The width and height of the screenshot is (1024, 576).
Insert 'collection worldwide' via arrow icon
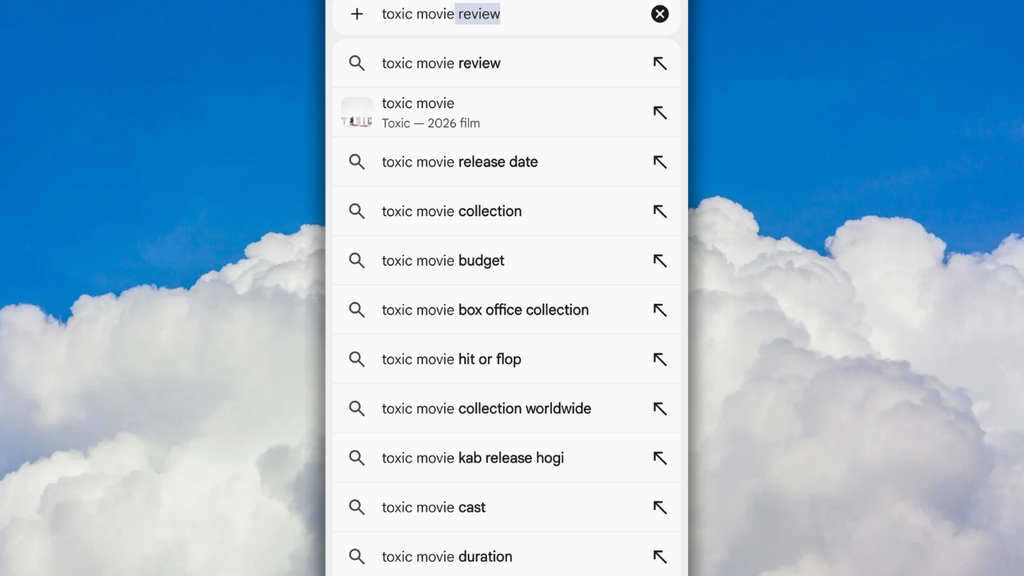[660, 408]
